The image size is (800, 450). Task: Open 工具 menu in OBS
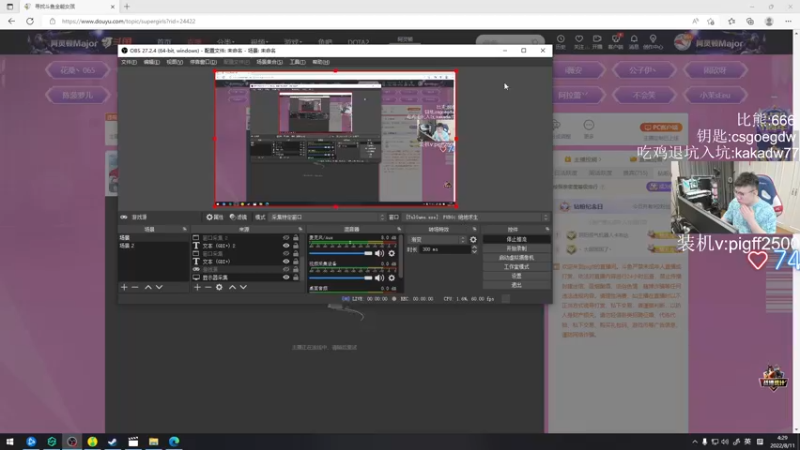[x=297, y=62]
